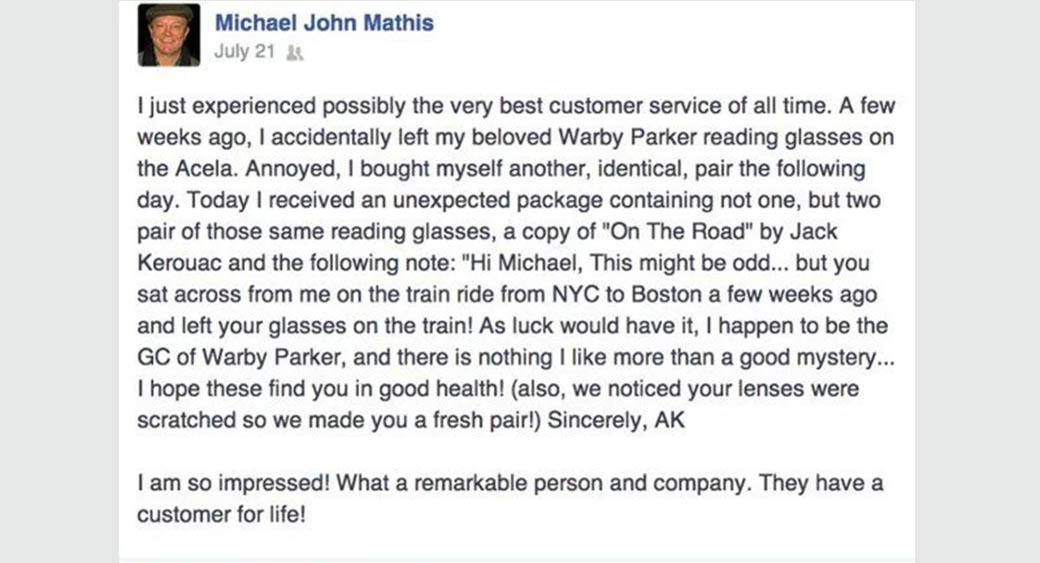Screen dimensions: 1040x563
Task: Open the poster's profile picture thumbnail
Action: (x=169, y=35)
